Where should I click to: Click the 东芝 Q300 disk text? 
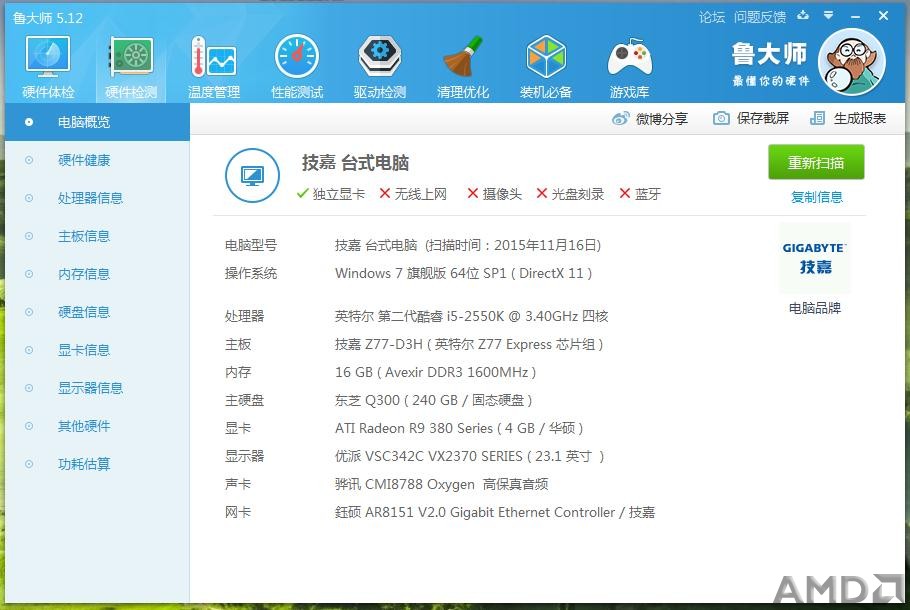tap(434, 400)
